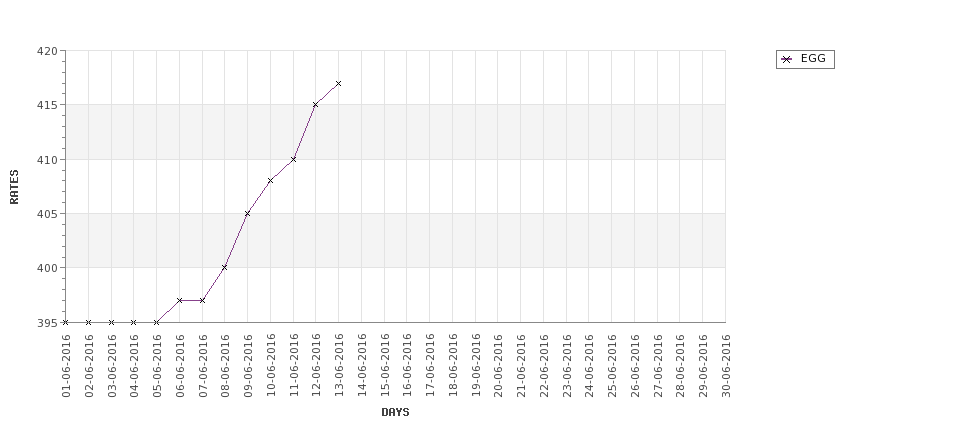Image resolution: width=975 pixels, height=429 pixels.
Task: Click the 405 y-axis tick label
Action: 47,214
